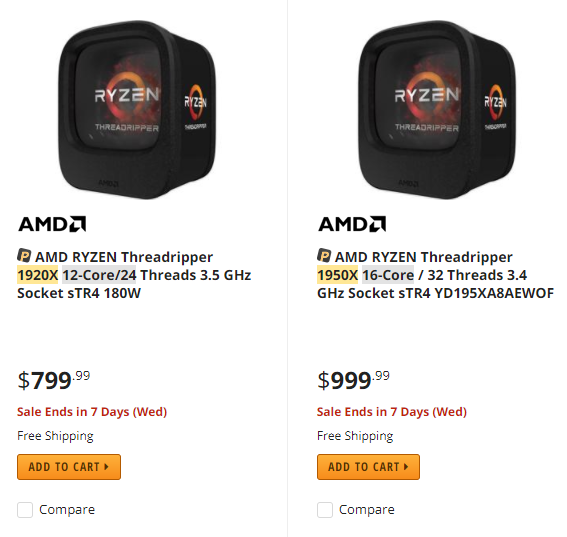This screenshot has width=567, height=537.
Task: Open the AMD RYZEN Threadripper 1920X title link
Action: point(134,275)
